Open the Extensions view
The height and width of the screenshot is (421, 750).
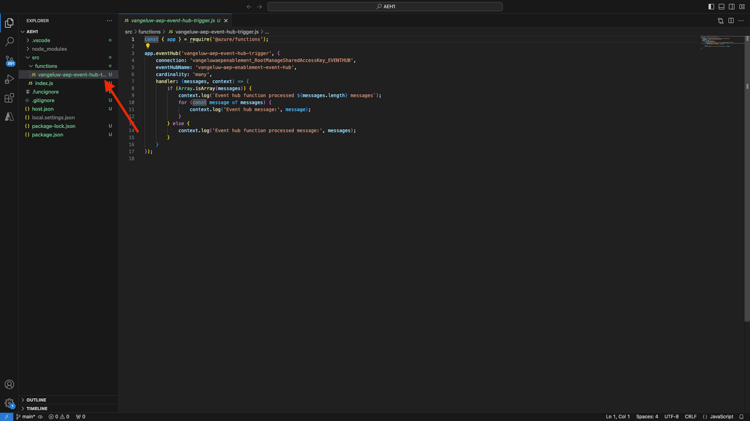pos(9,98)
